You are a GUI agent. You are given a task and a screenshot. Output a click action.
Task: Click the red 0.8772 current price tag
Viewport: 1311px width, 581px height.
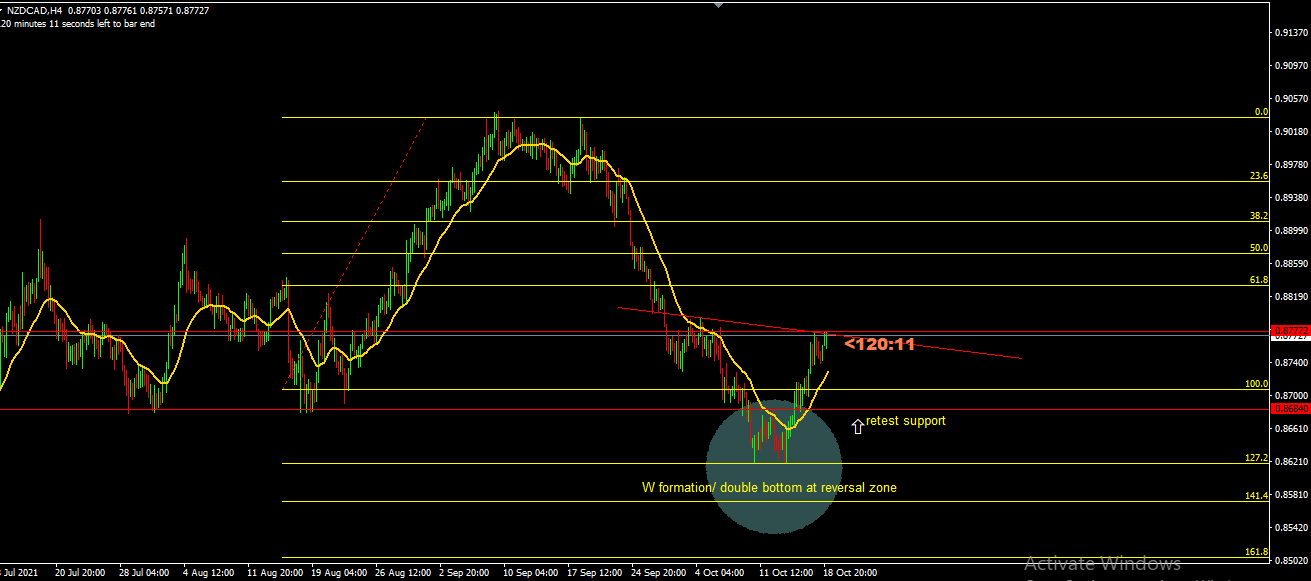click(x=1289, y=330)
